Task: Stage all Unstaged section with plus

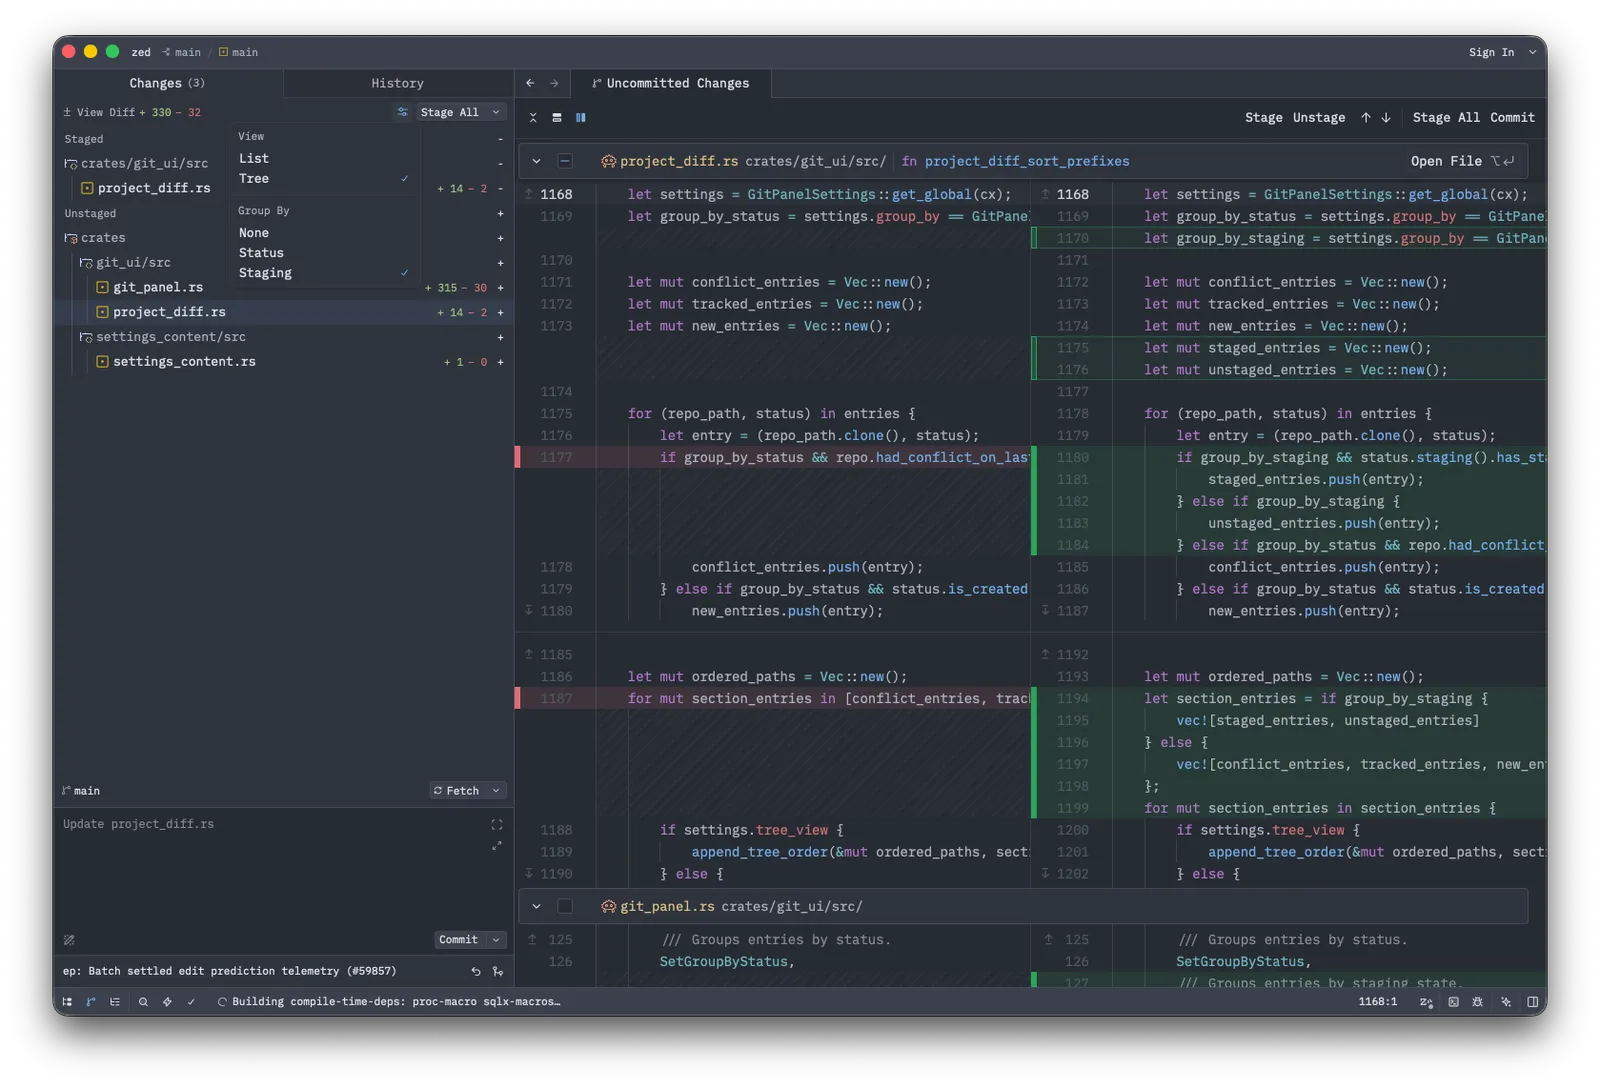Action: click(x=500, y=214)
